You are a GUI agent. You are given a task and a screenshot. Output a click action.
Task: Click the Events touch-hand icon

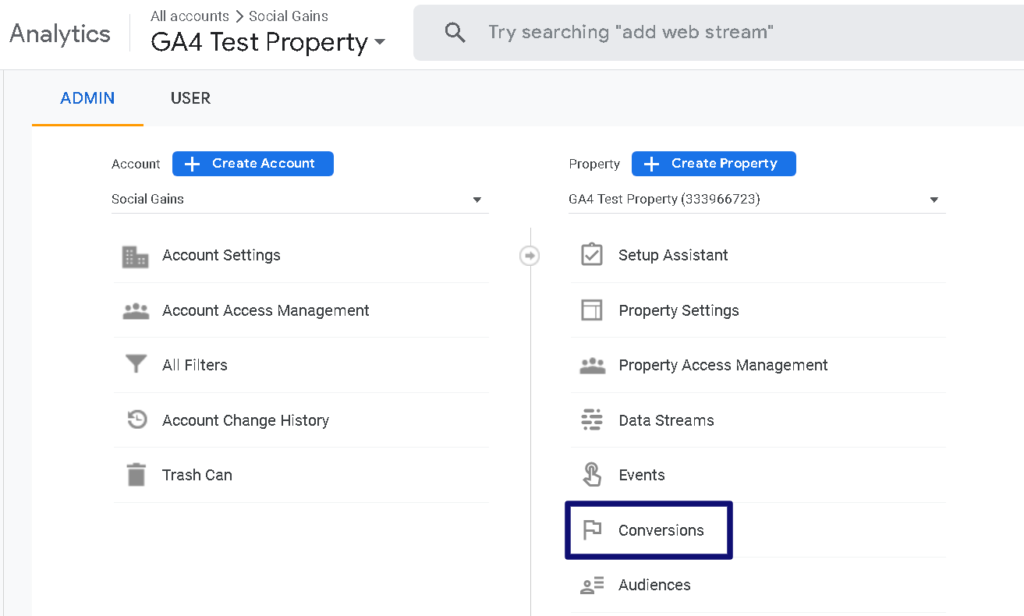[x=592, y=474]
